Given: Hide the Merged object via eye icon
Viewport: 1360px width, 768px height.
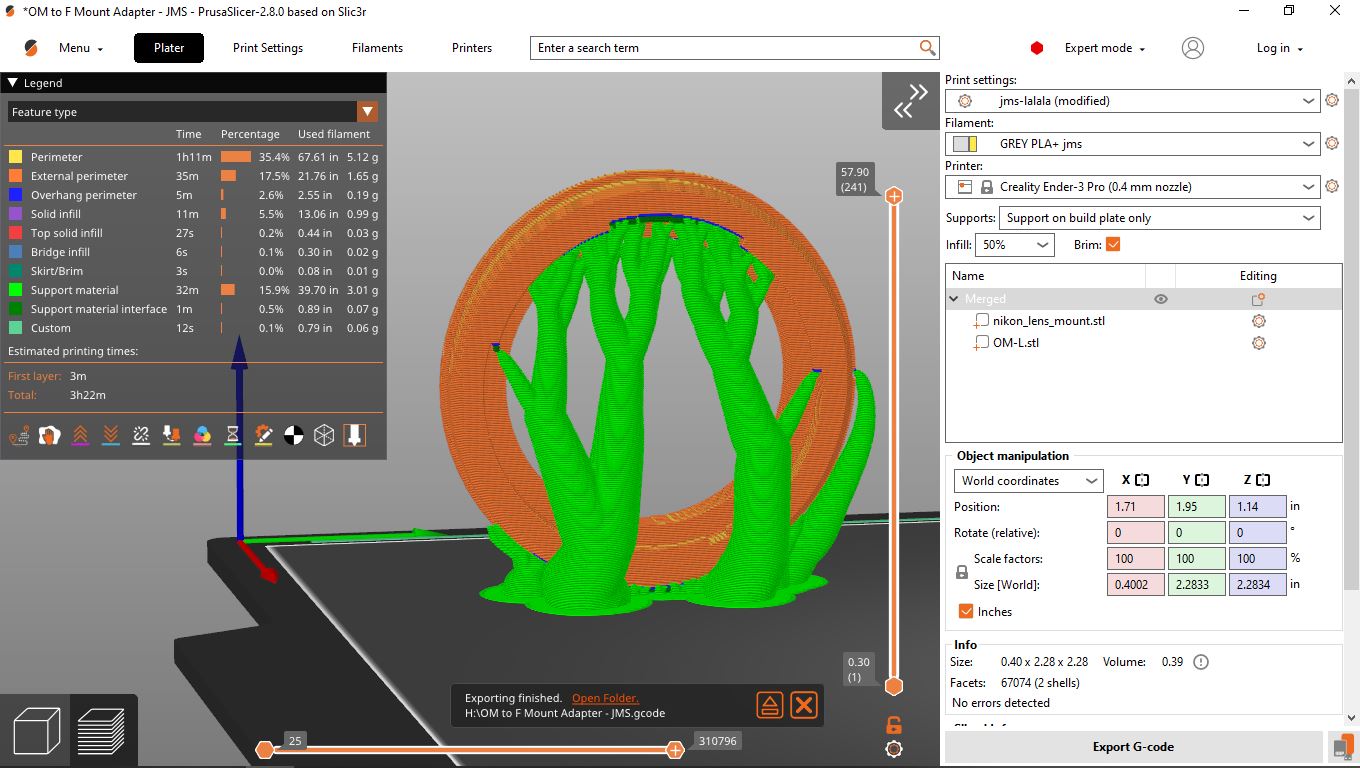Looking at the screenshot, I should coord(1161,299).
